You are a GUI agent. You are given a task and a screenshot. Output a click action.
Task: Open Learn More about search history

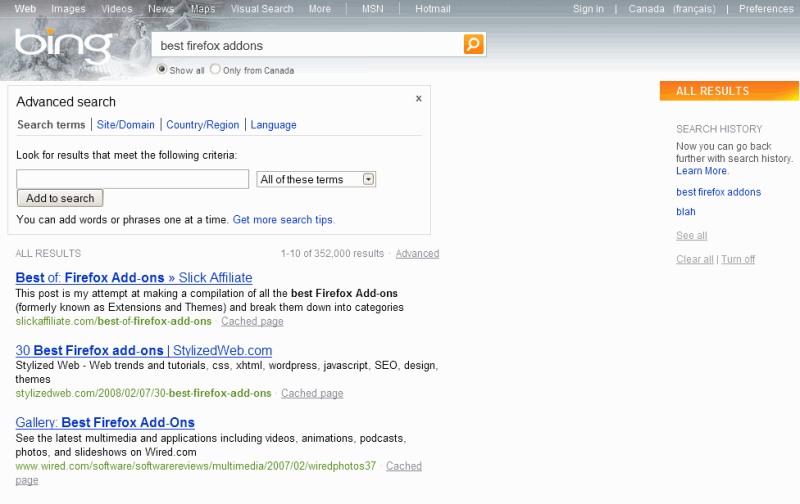click(702, 171)
